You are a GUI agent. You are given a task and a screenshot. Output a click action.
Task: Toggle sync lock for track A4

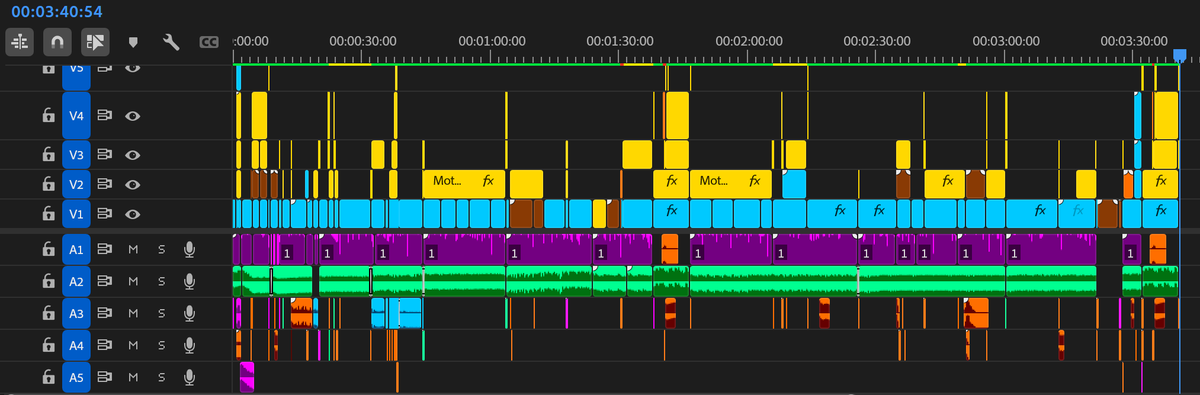tap(104, 345)
